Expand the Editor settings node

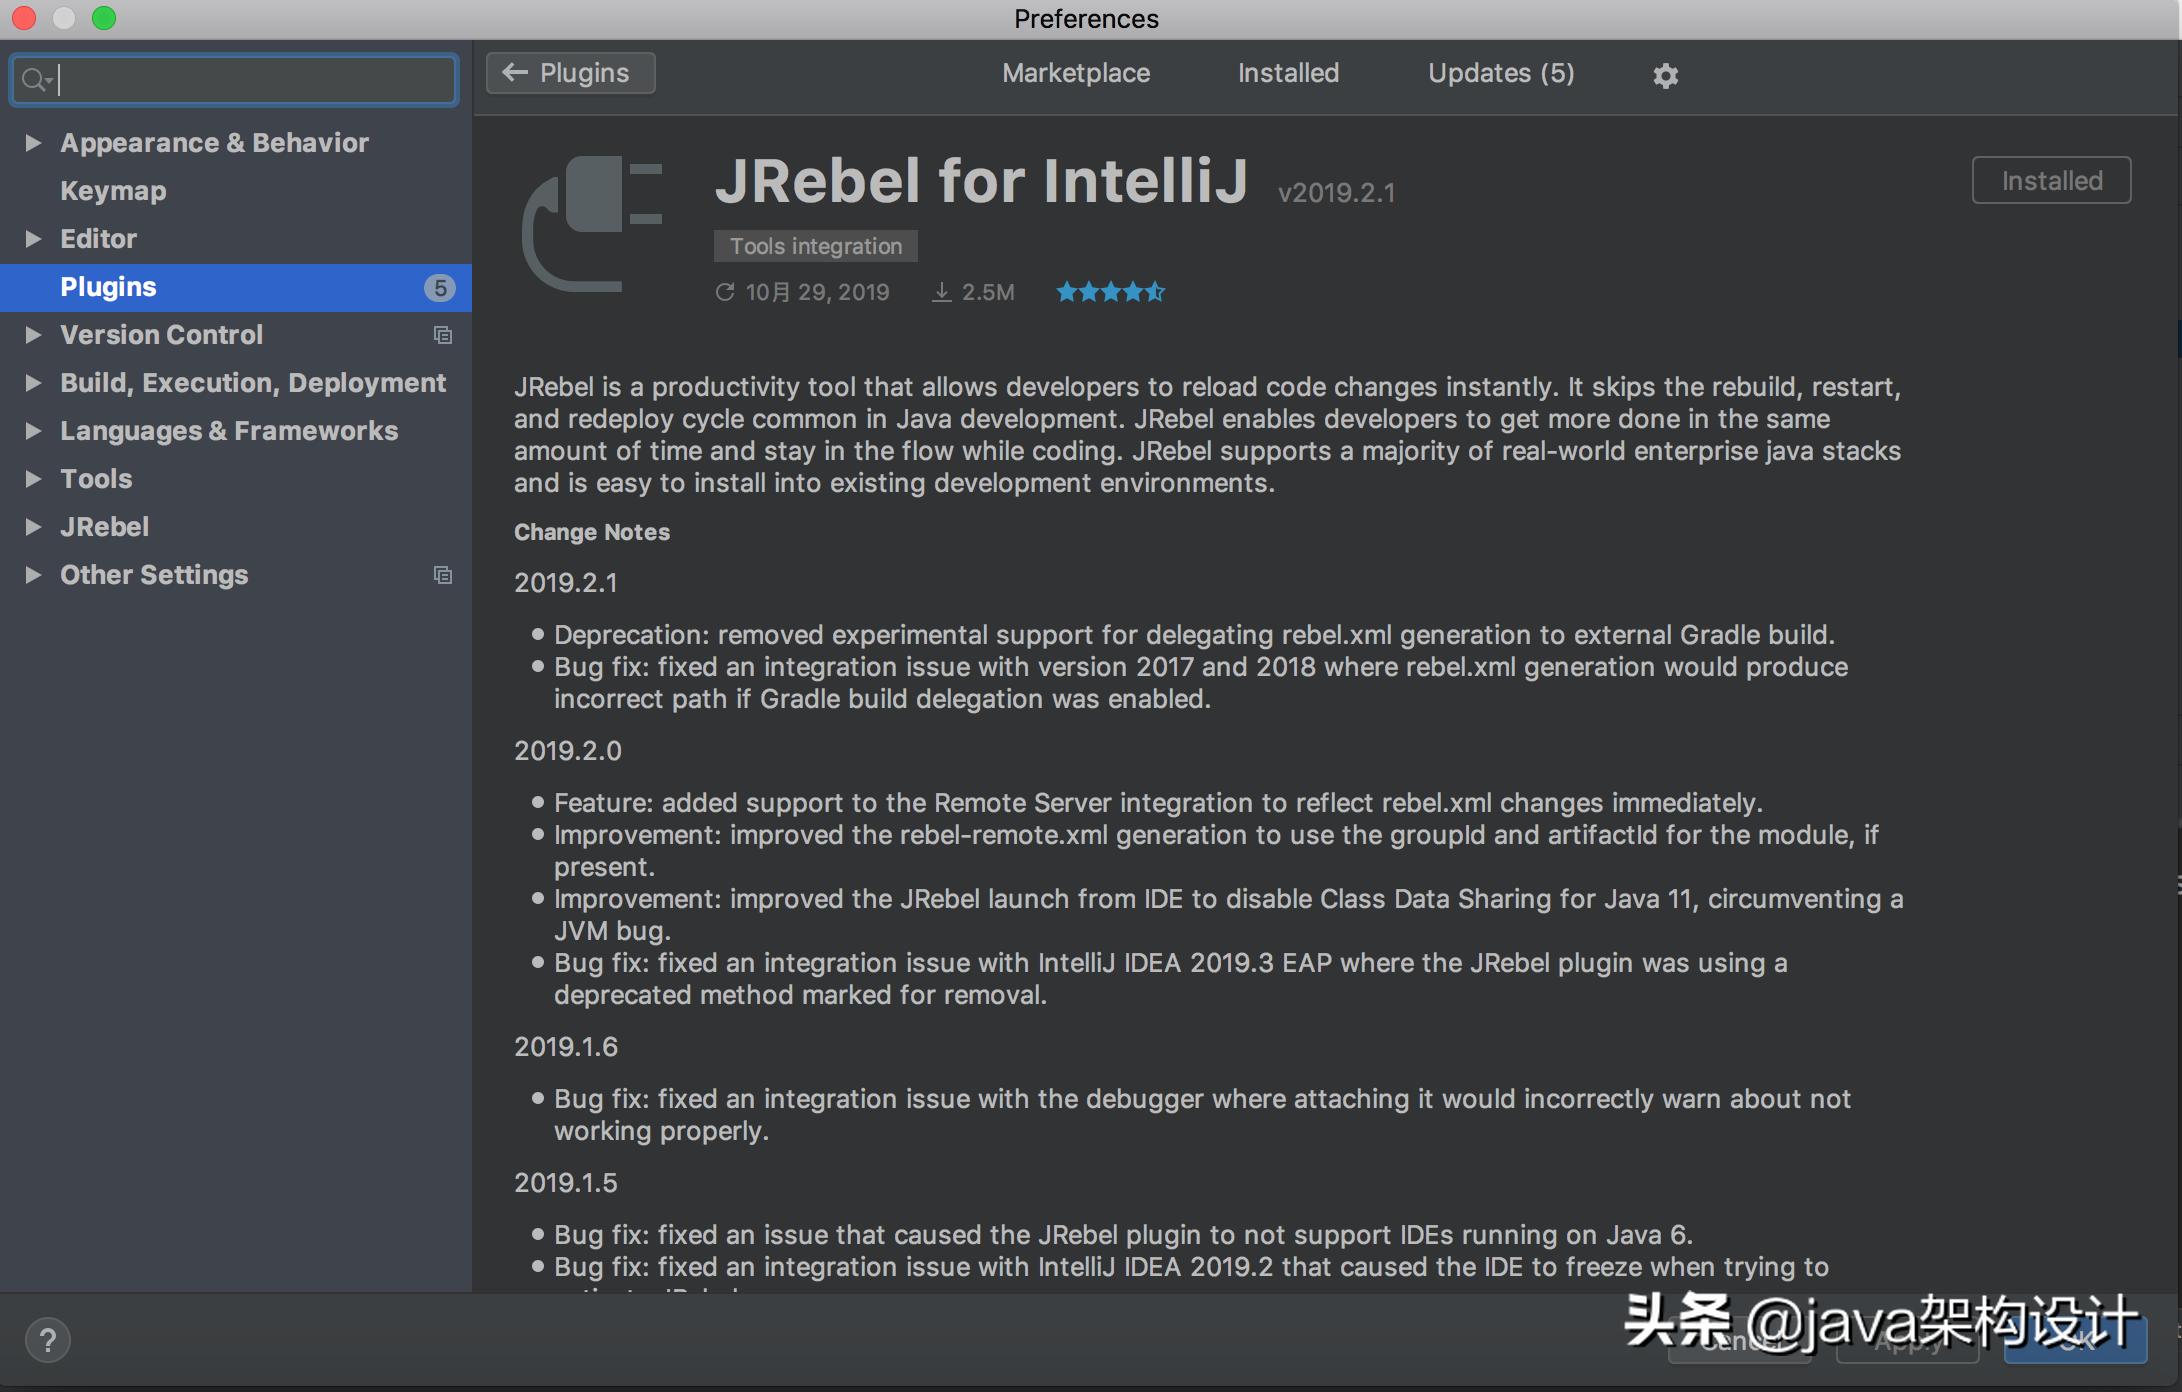pyautogui.click(x=33, y=239)
